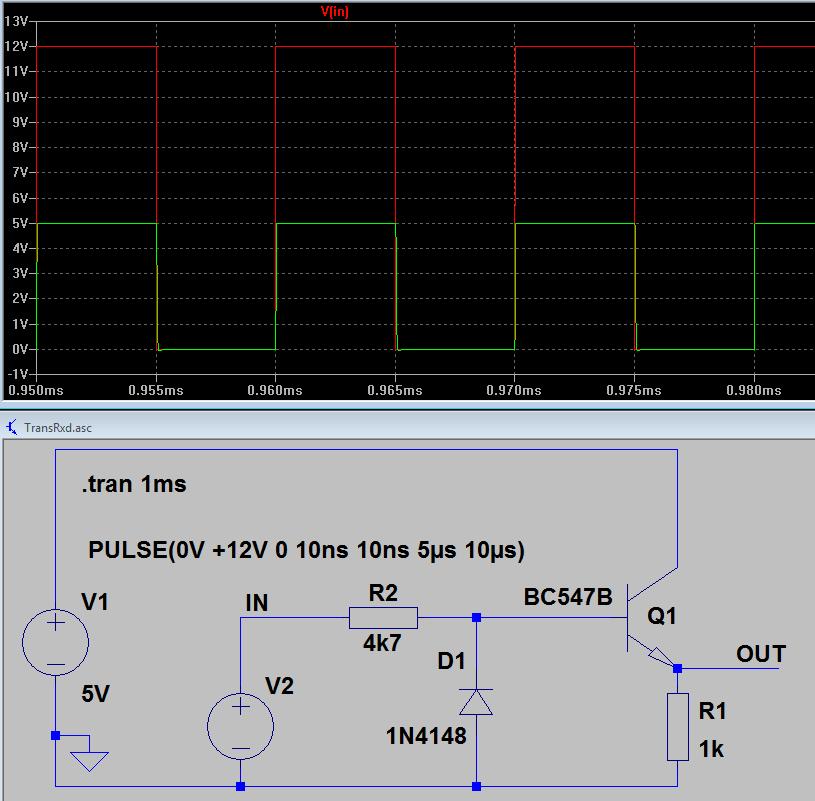
Task: Click the TransRxd.asc schematic window icon
Action: point(12,427)
